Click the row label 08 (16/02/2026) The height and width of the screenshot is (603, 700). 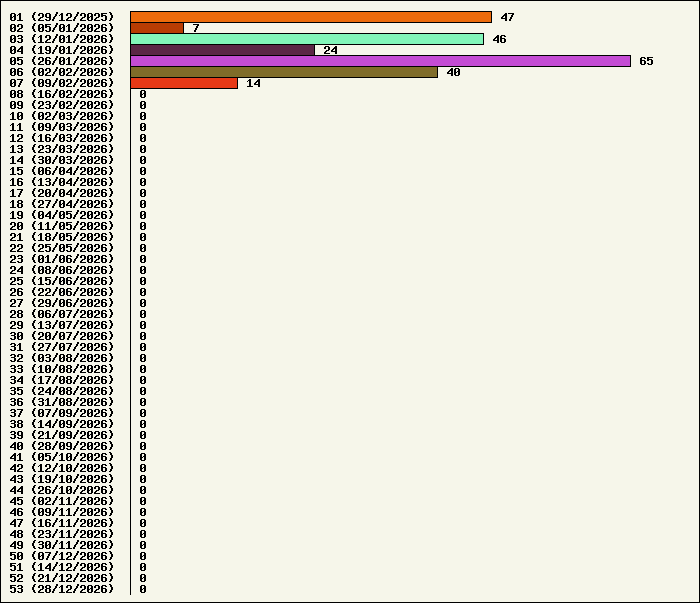(62, 94)
